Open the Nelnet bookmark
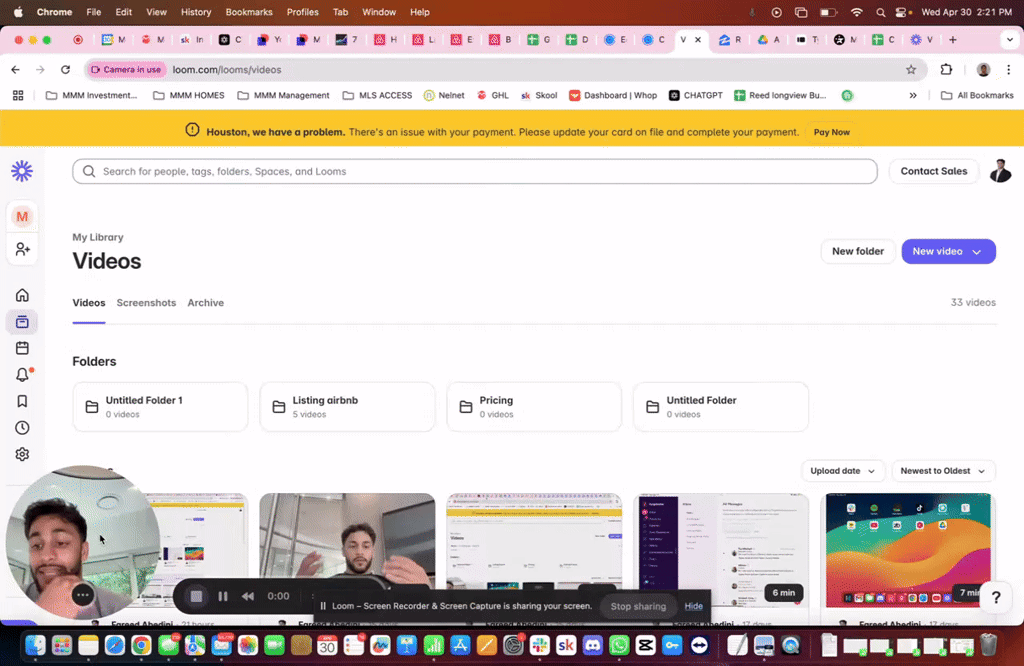 [444, 95]
